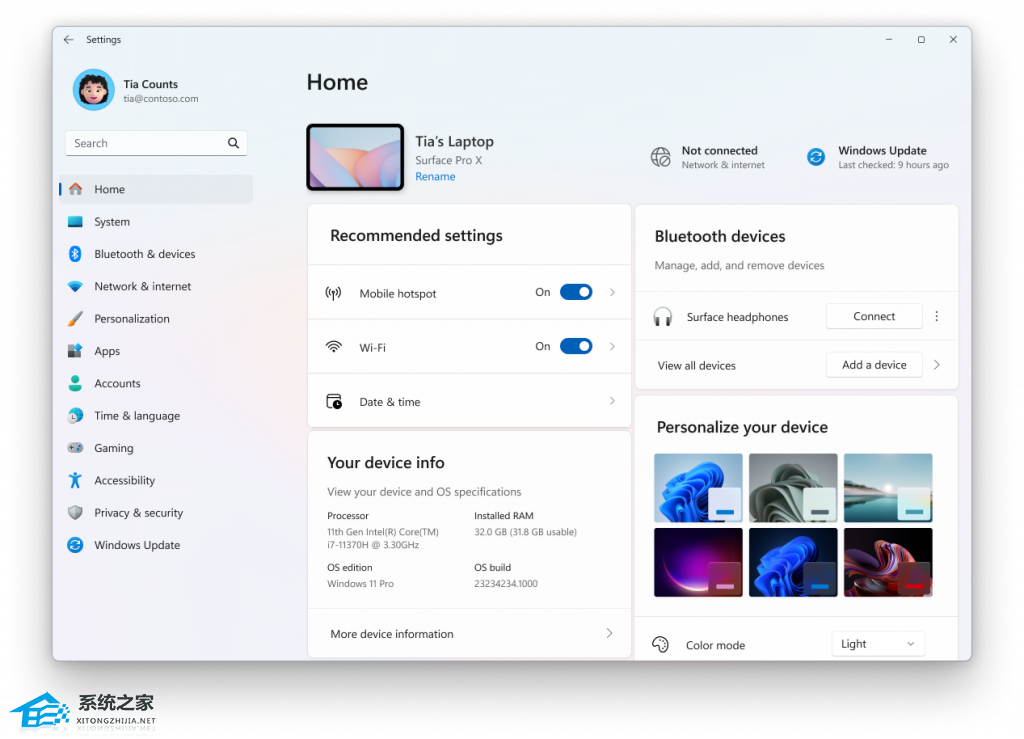This screenshot has height=739, width=1024.
Task: Open Windows Update last checked status
Action: pos(878,157)
